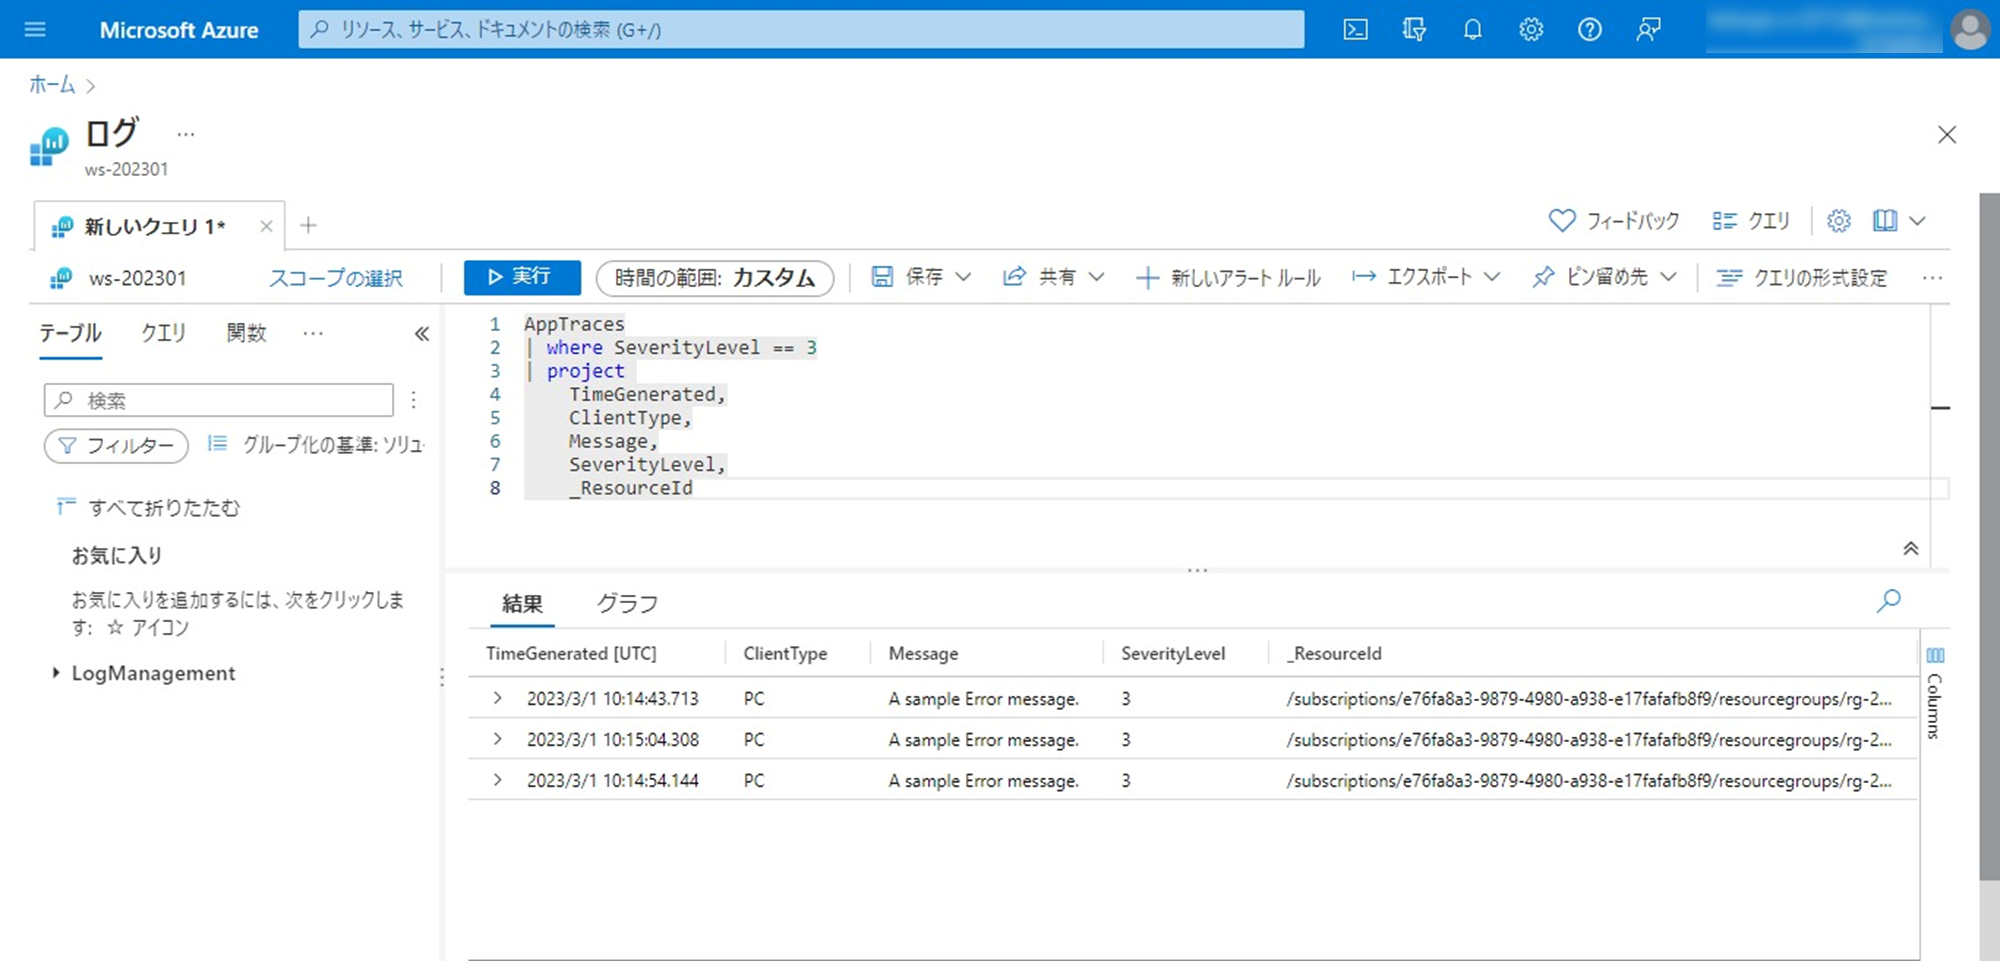Run the query with 実行 button
Image resolution: width=2000 pixels, height=961 pixels.
(x=522, y=277)
